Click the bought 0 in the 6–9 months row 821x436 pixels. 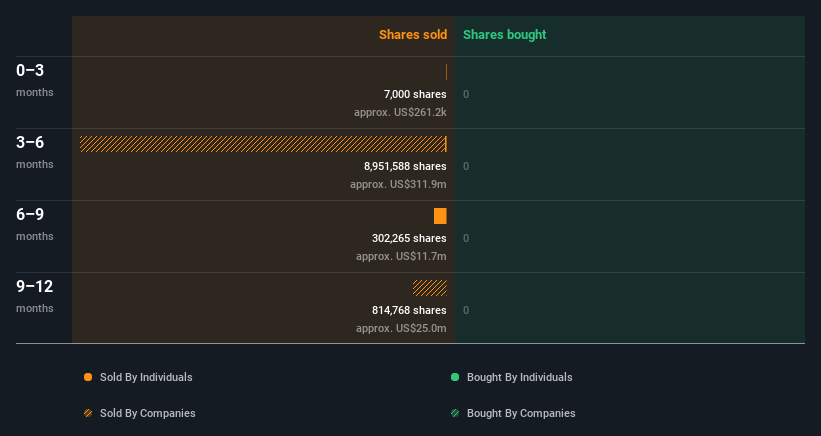466,238
